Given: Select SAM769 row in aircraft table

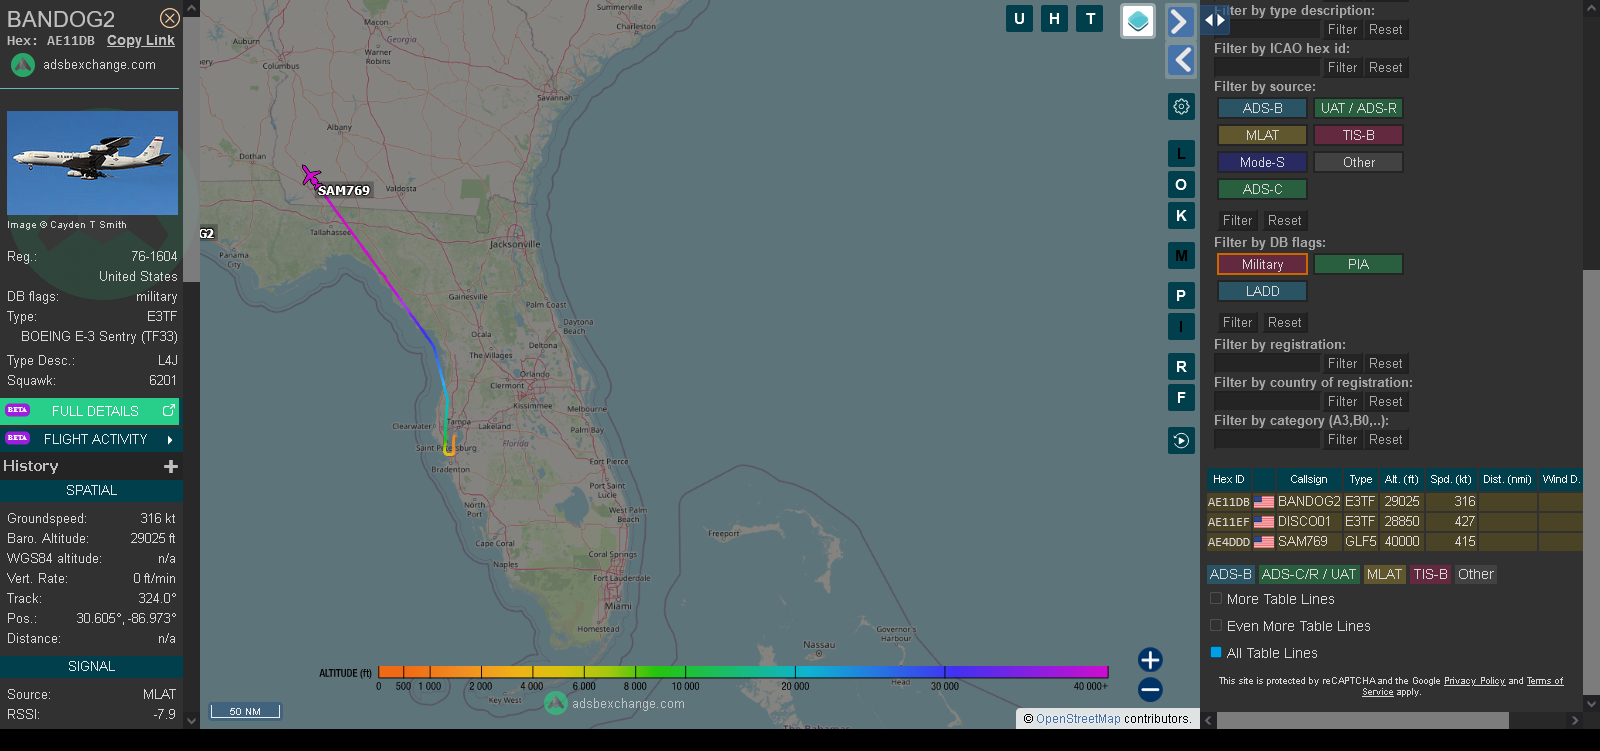Looking at the screenshot, I should [x=1394, y=541].
